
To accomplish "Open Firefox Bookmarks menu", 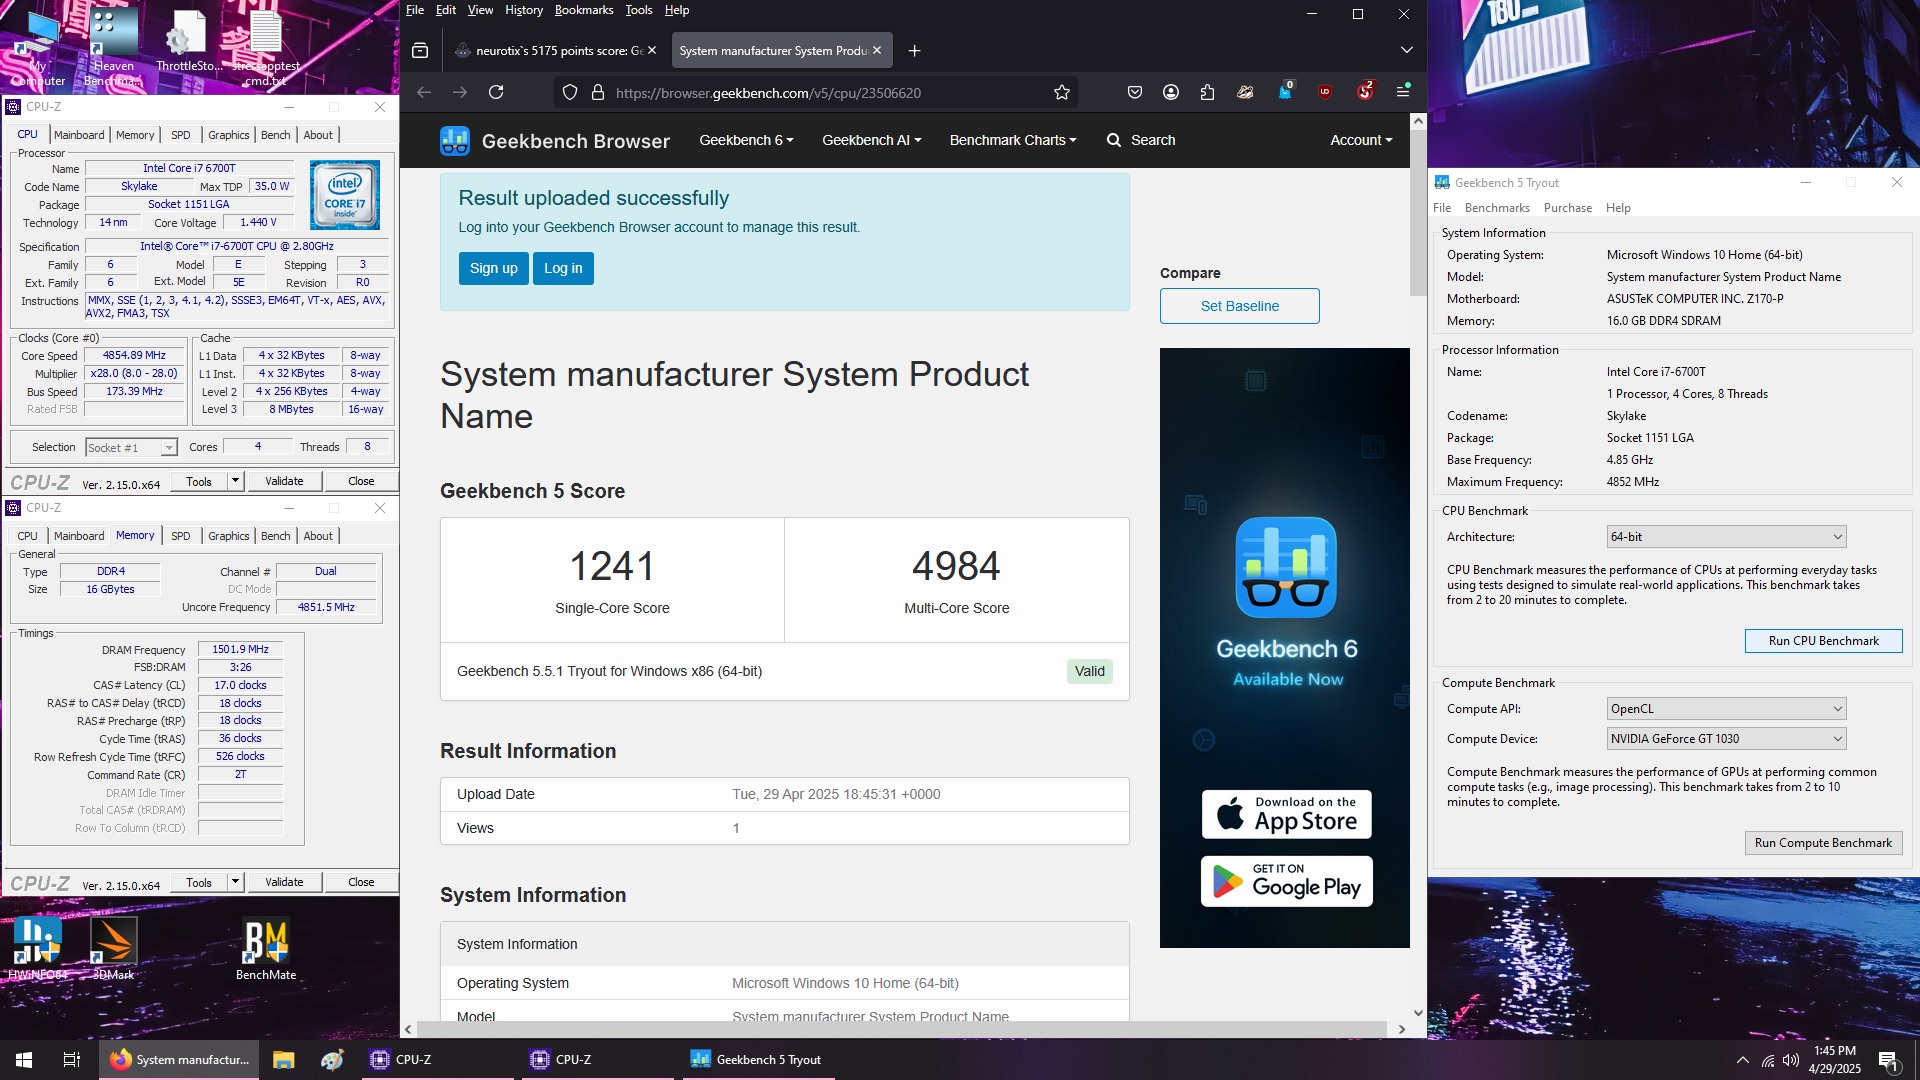I will [x=584, y=10].
